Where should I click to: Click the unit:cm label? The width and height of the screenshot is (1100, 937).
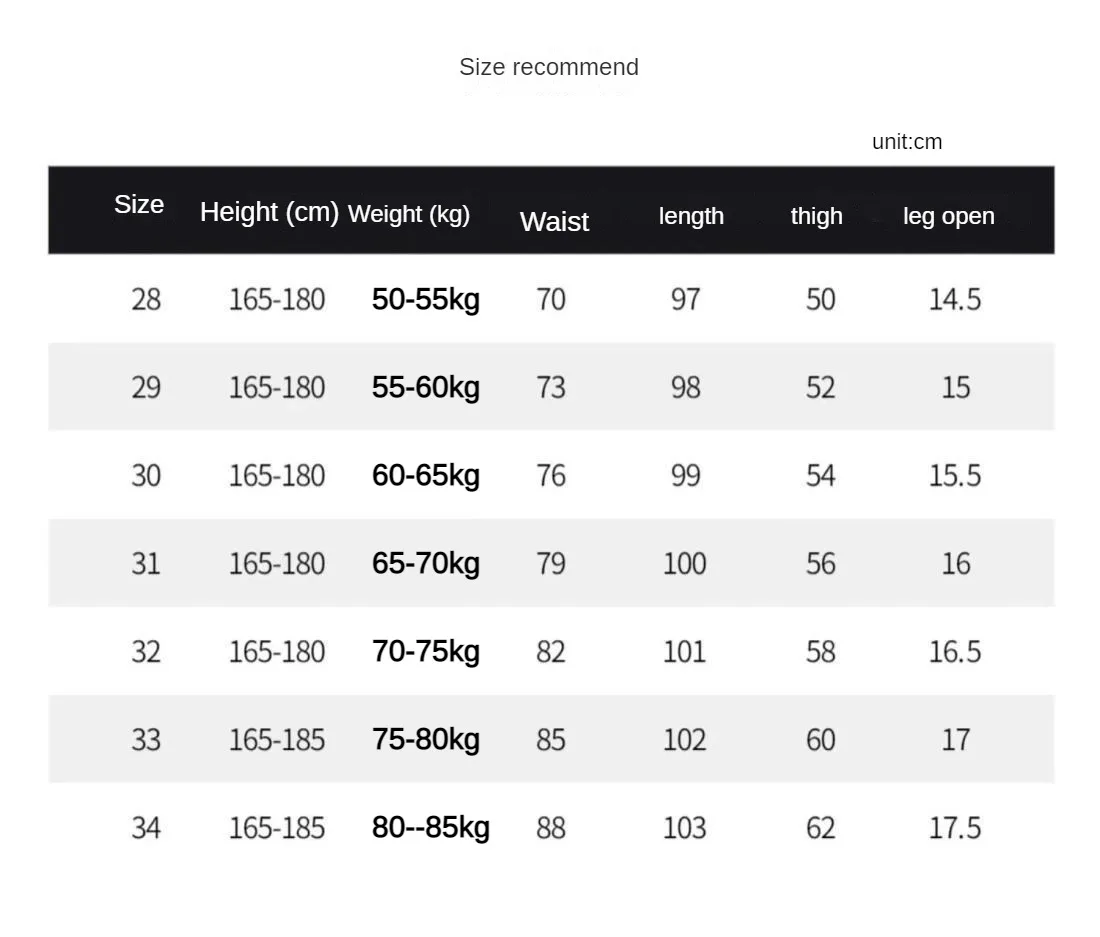(907, 142)
